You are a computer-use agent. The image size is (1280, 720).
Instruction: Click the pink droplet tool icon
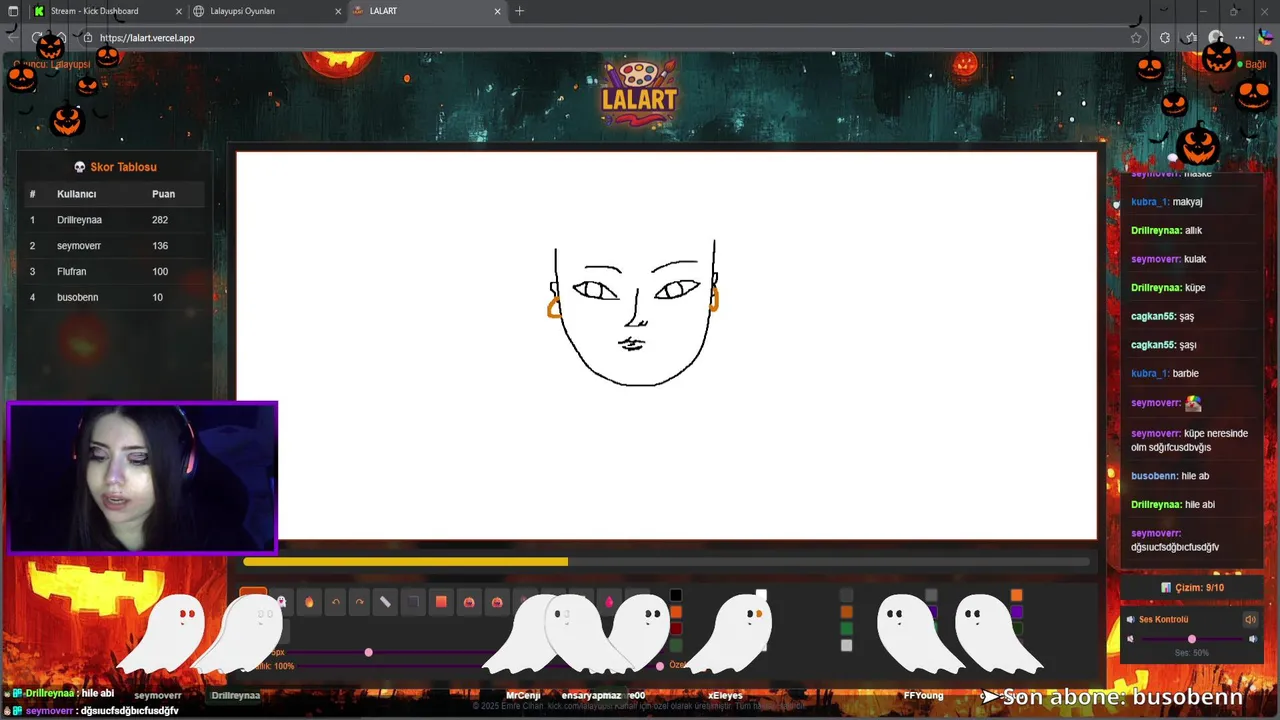coord(608,602)
